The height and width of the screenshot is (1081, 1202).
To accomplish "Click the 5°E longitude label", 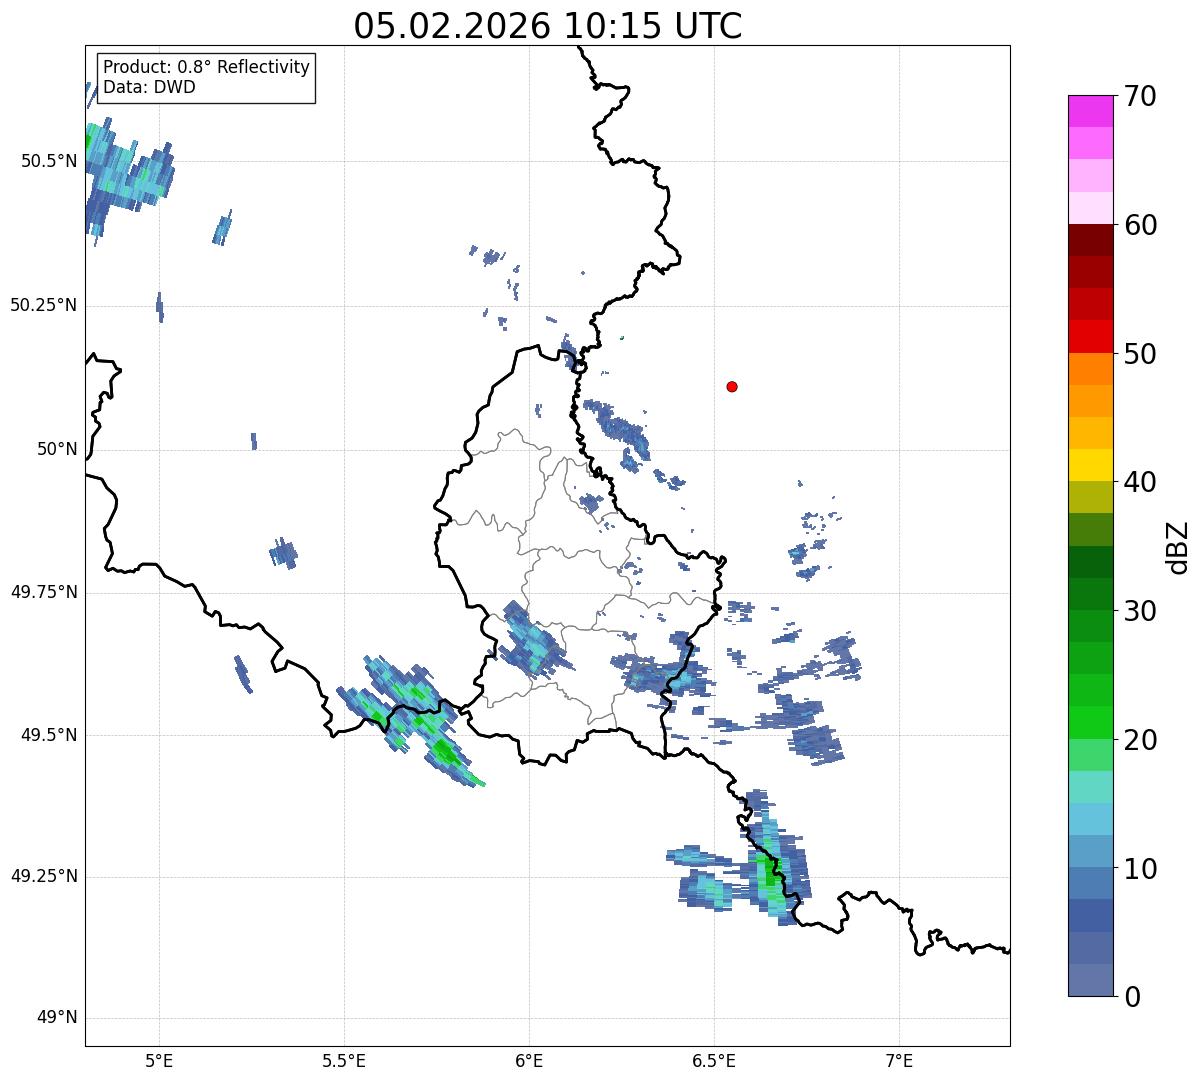I will pos(159,1060).
